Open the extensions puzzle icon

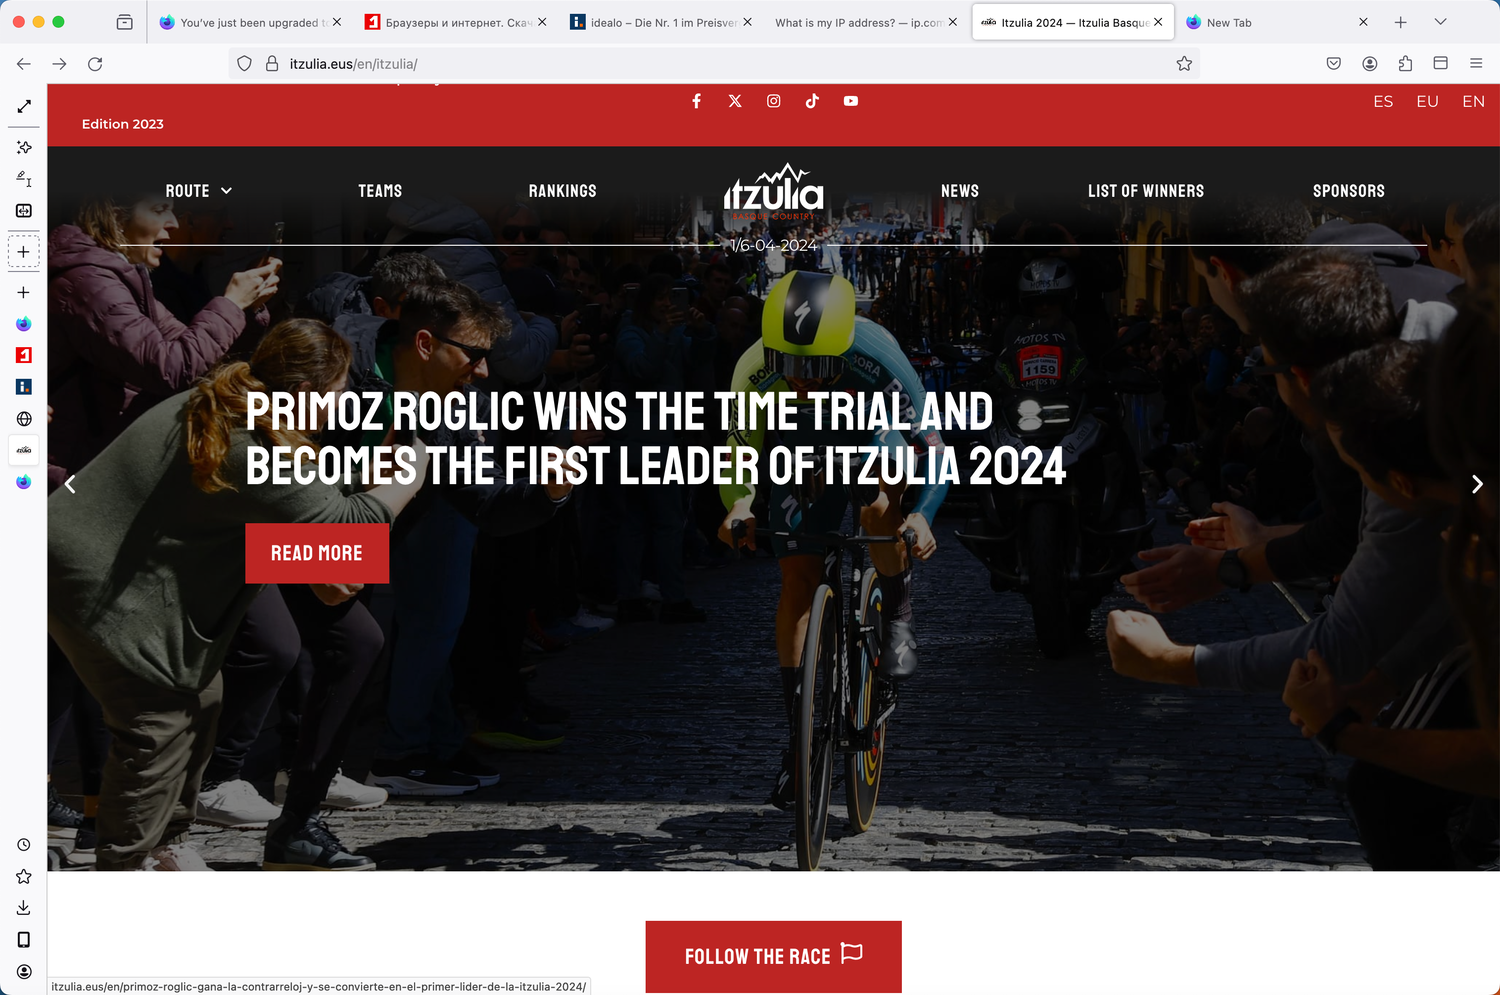point(1405,64)
